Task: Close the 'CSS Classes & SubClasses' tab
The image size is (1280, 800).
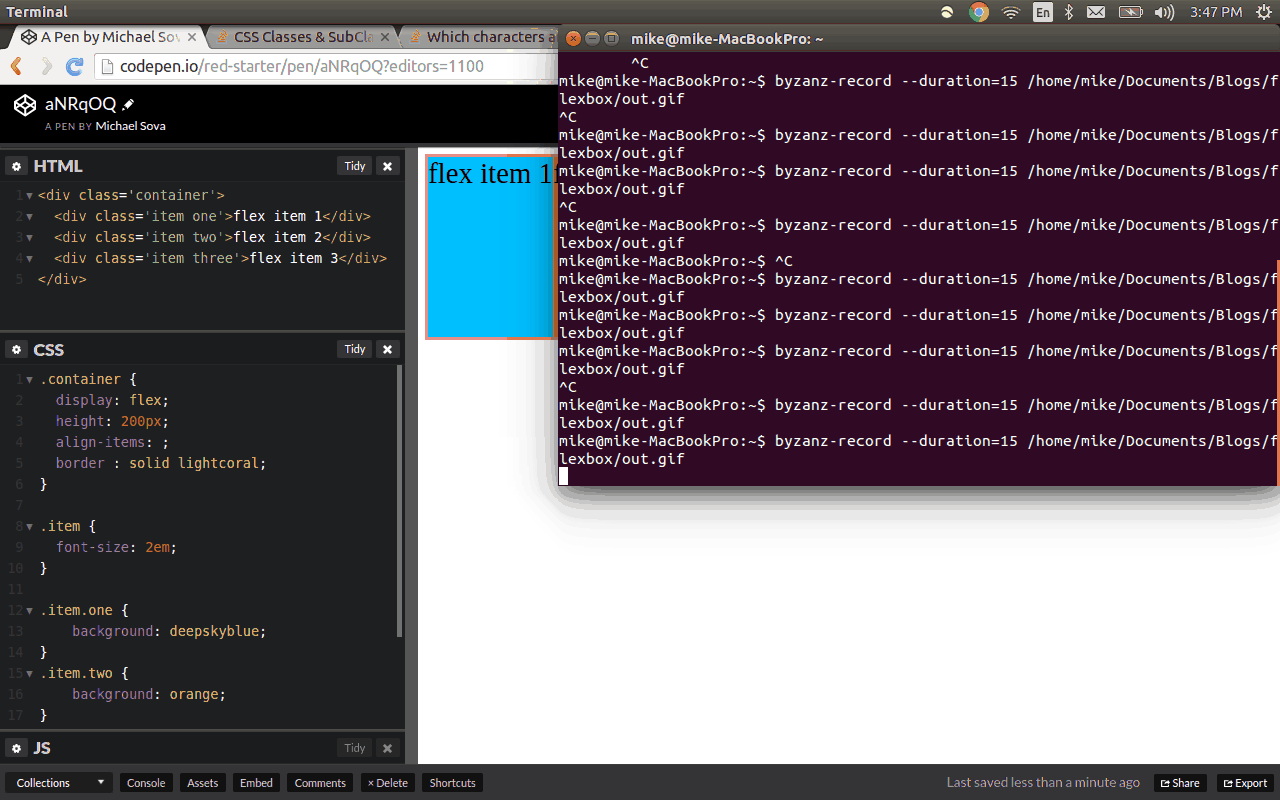Action: point(385,38)
